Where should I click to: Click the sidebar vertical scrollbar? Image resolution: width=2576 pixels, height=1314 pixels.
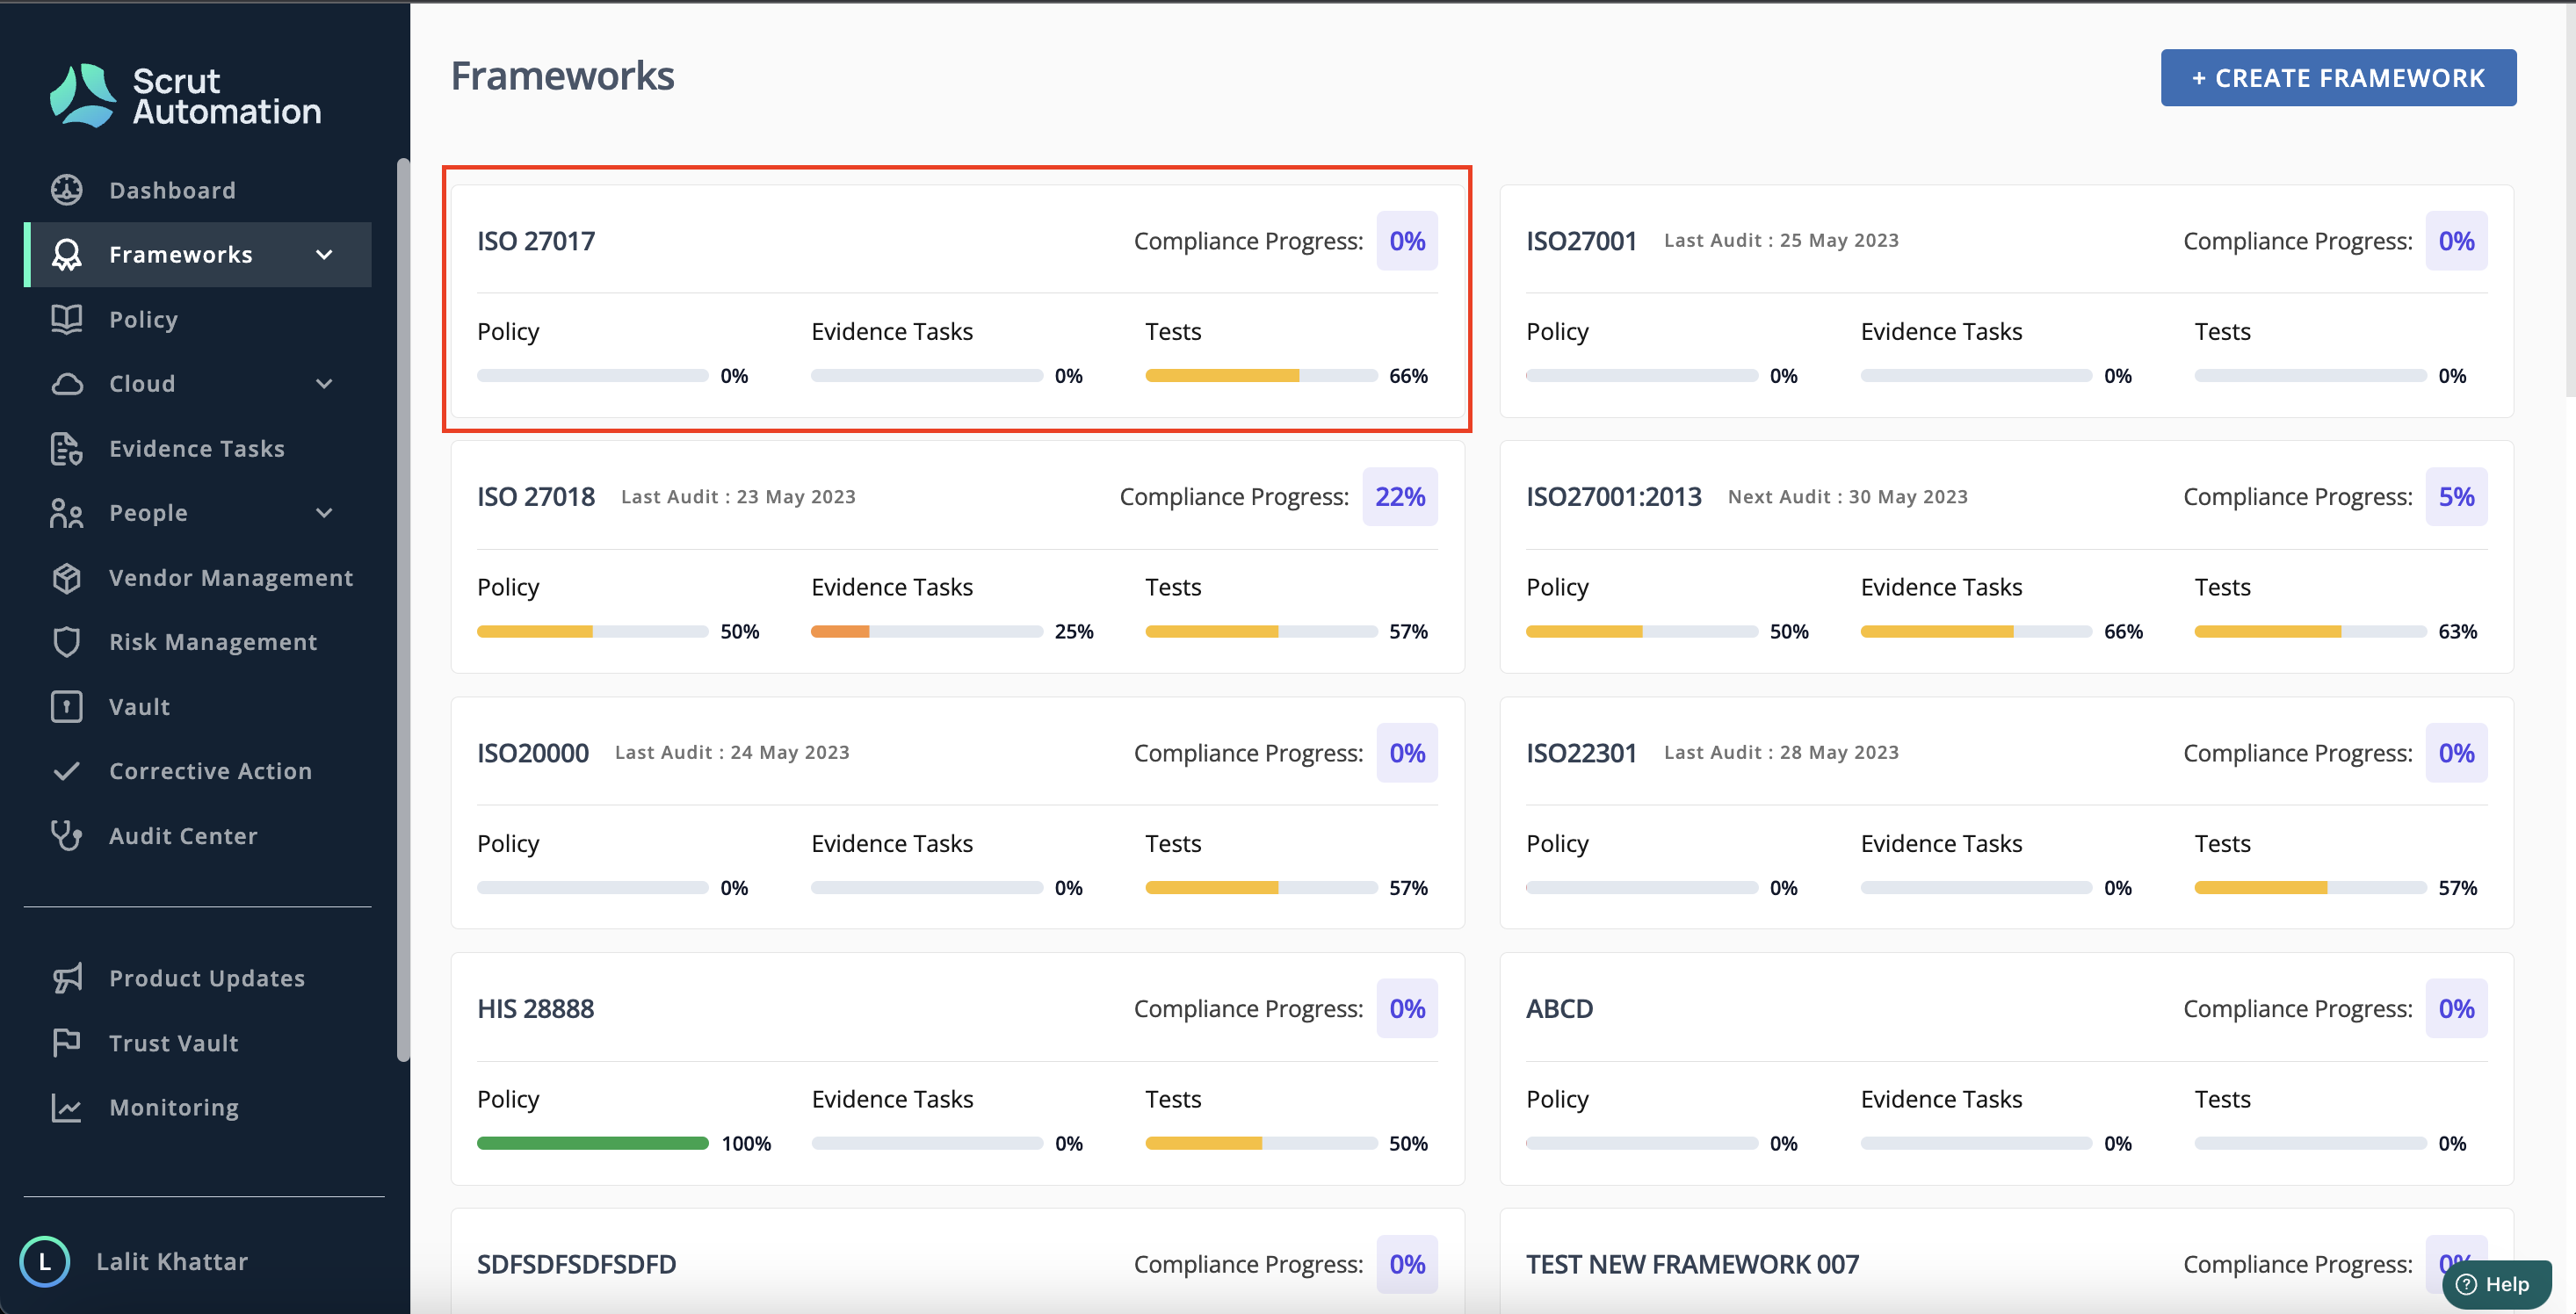tap(403, 610)
